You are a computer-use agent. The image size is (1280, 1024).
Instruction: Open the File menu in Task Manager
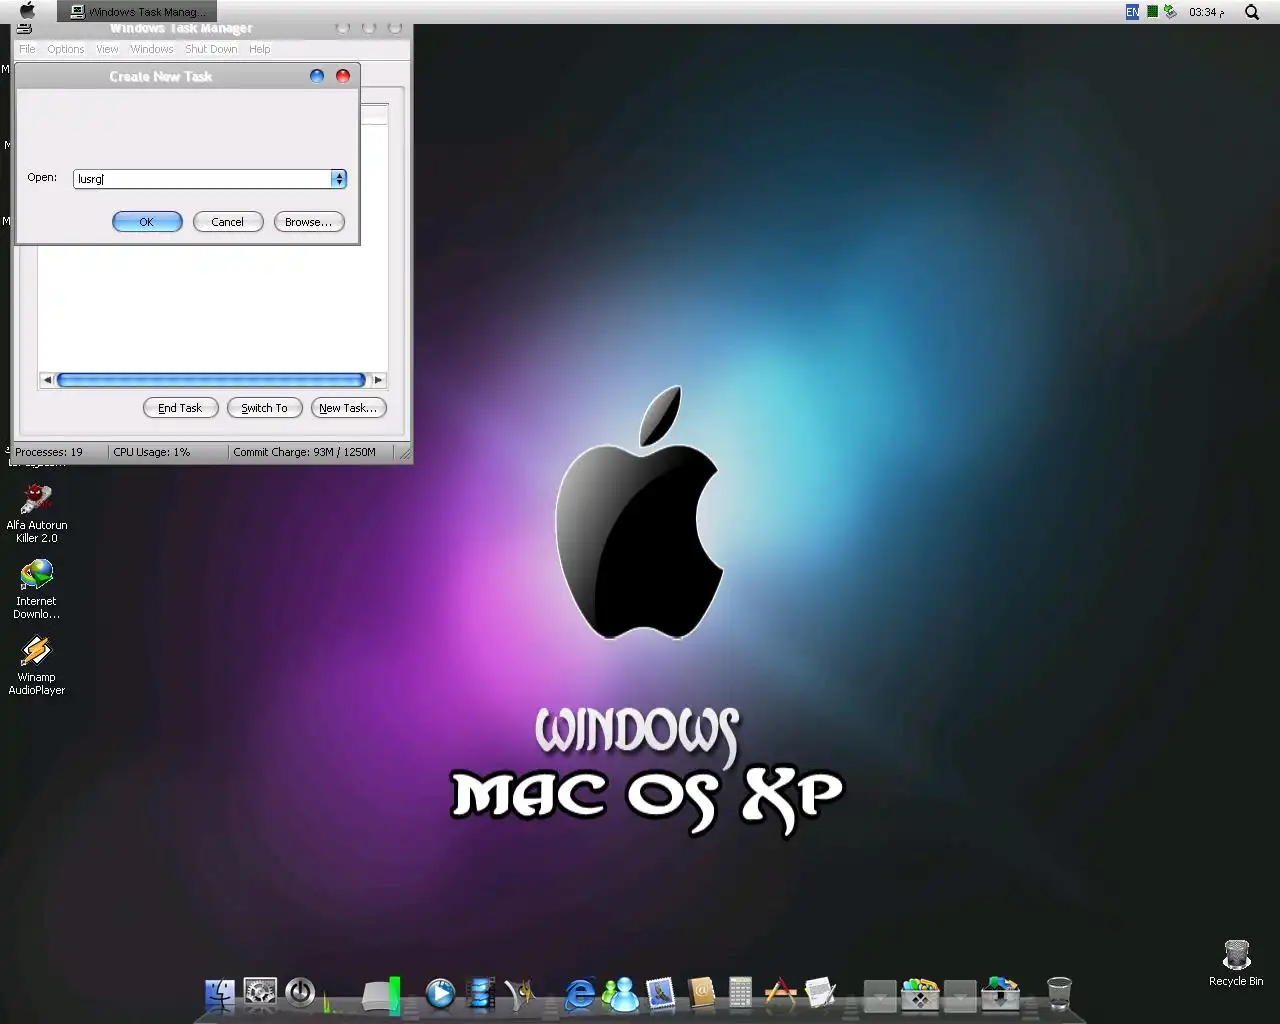click(x=27, y=49)
